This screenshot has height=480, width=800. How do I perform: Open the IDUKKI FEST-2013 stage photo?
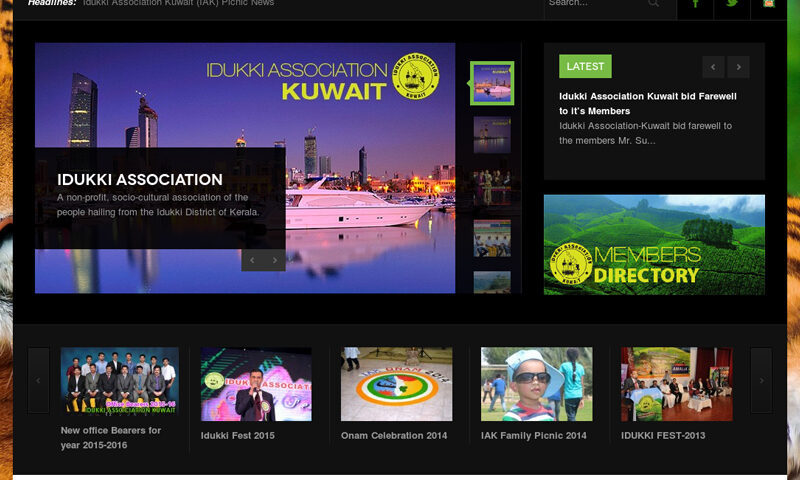[677, 385]
